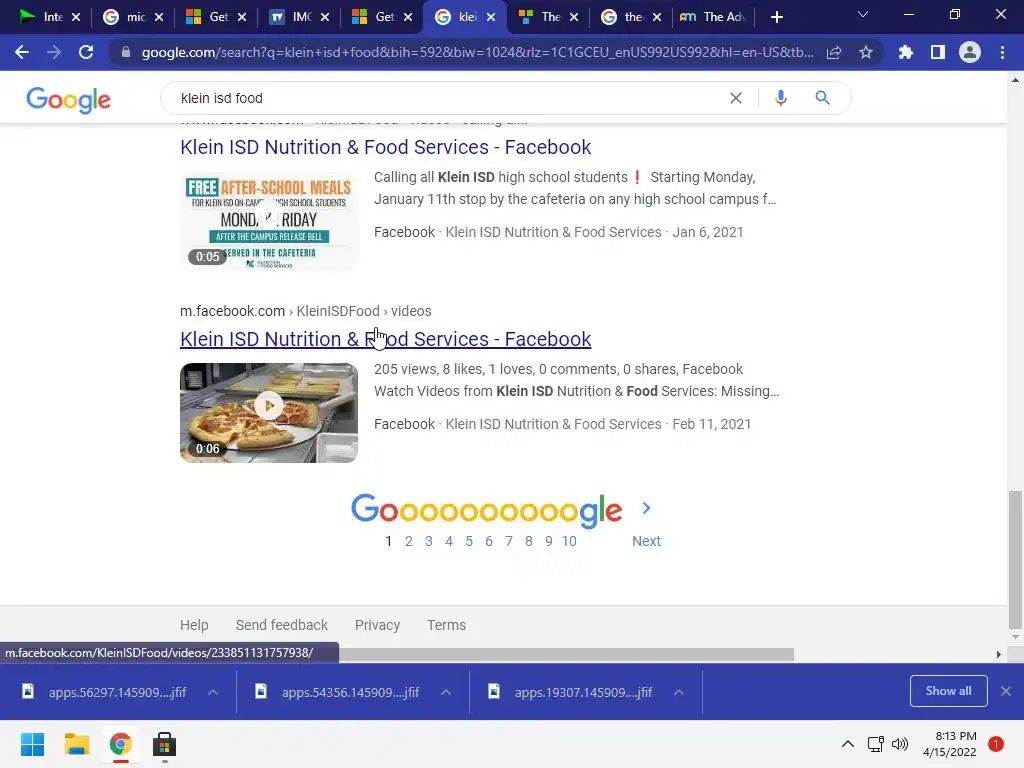Viewport: 1024px width, 768px height.
Task: Open second Klein ISD Nutrition Facebook result
Action: point(385,339)
